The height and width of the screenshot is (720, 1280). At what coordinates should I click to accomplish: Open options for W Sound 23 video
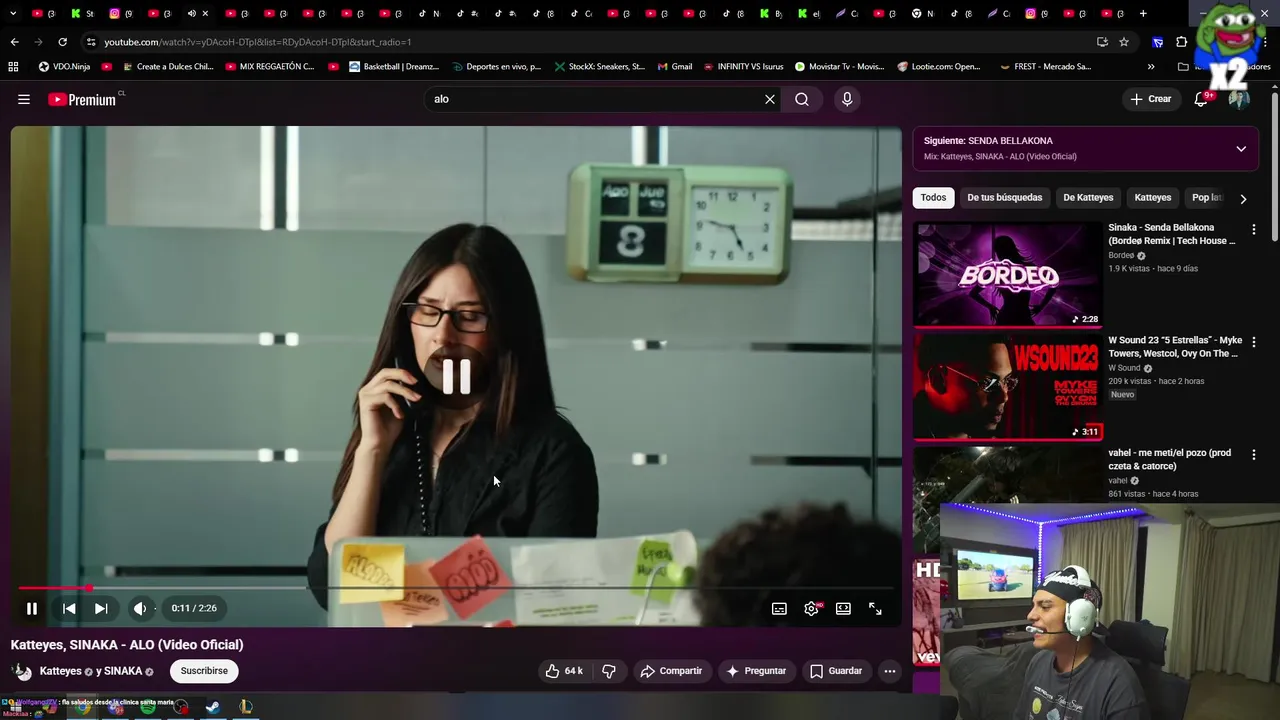[1254, 342]
